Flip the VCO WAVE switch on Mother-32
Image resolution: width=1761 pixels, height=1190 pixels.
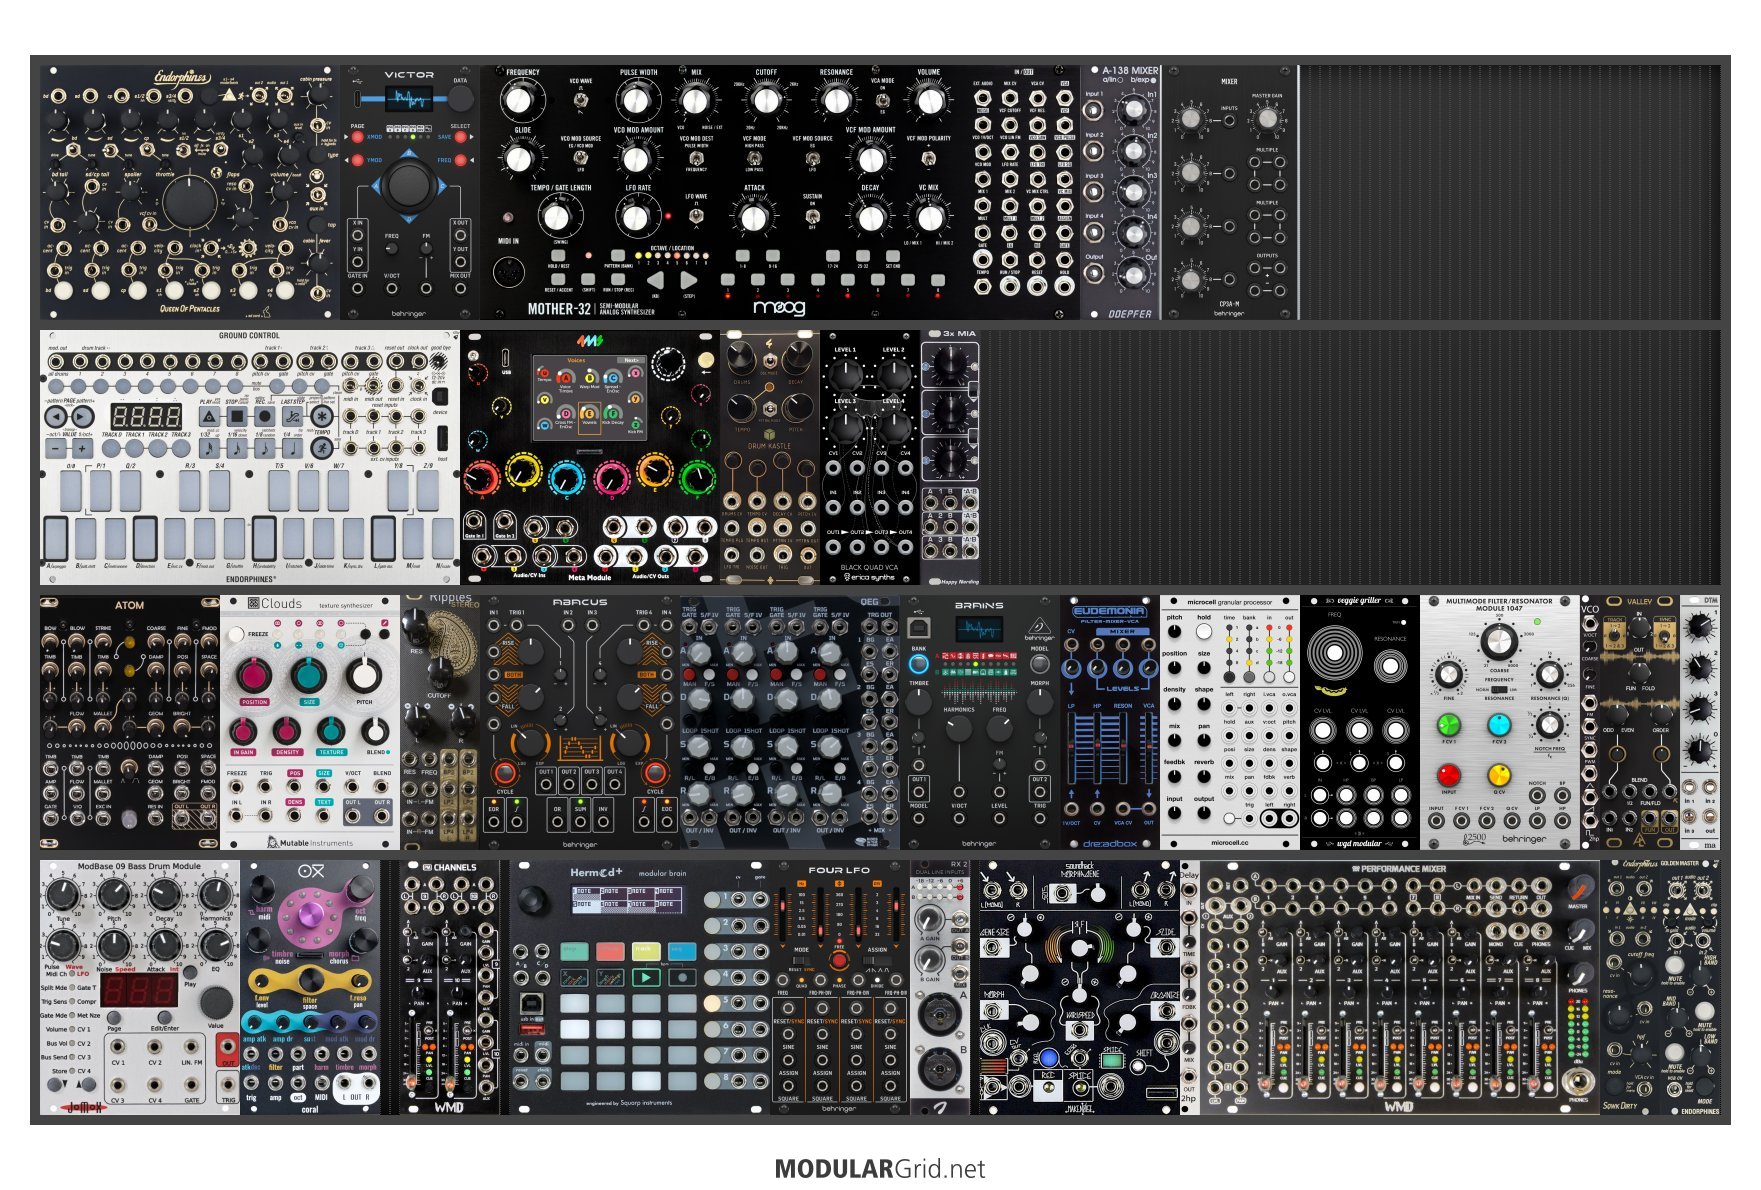coord(580,101)
